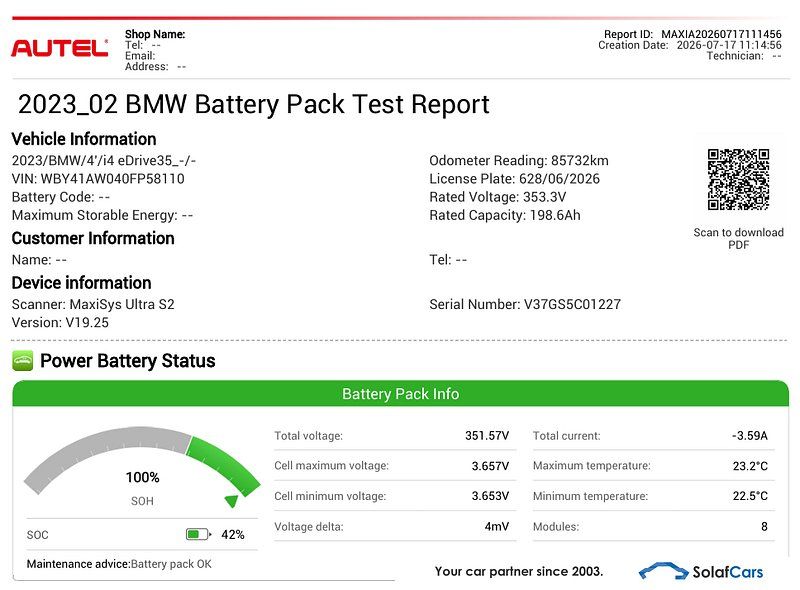Click the 100% SOH reading
This screenshot has height=590, width=800.
pos(142,477)
